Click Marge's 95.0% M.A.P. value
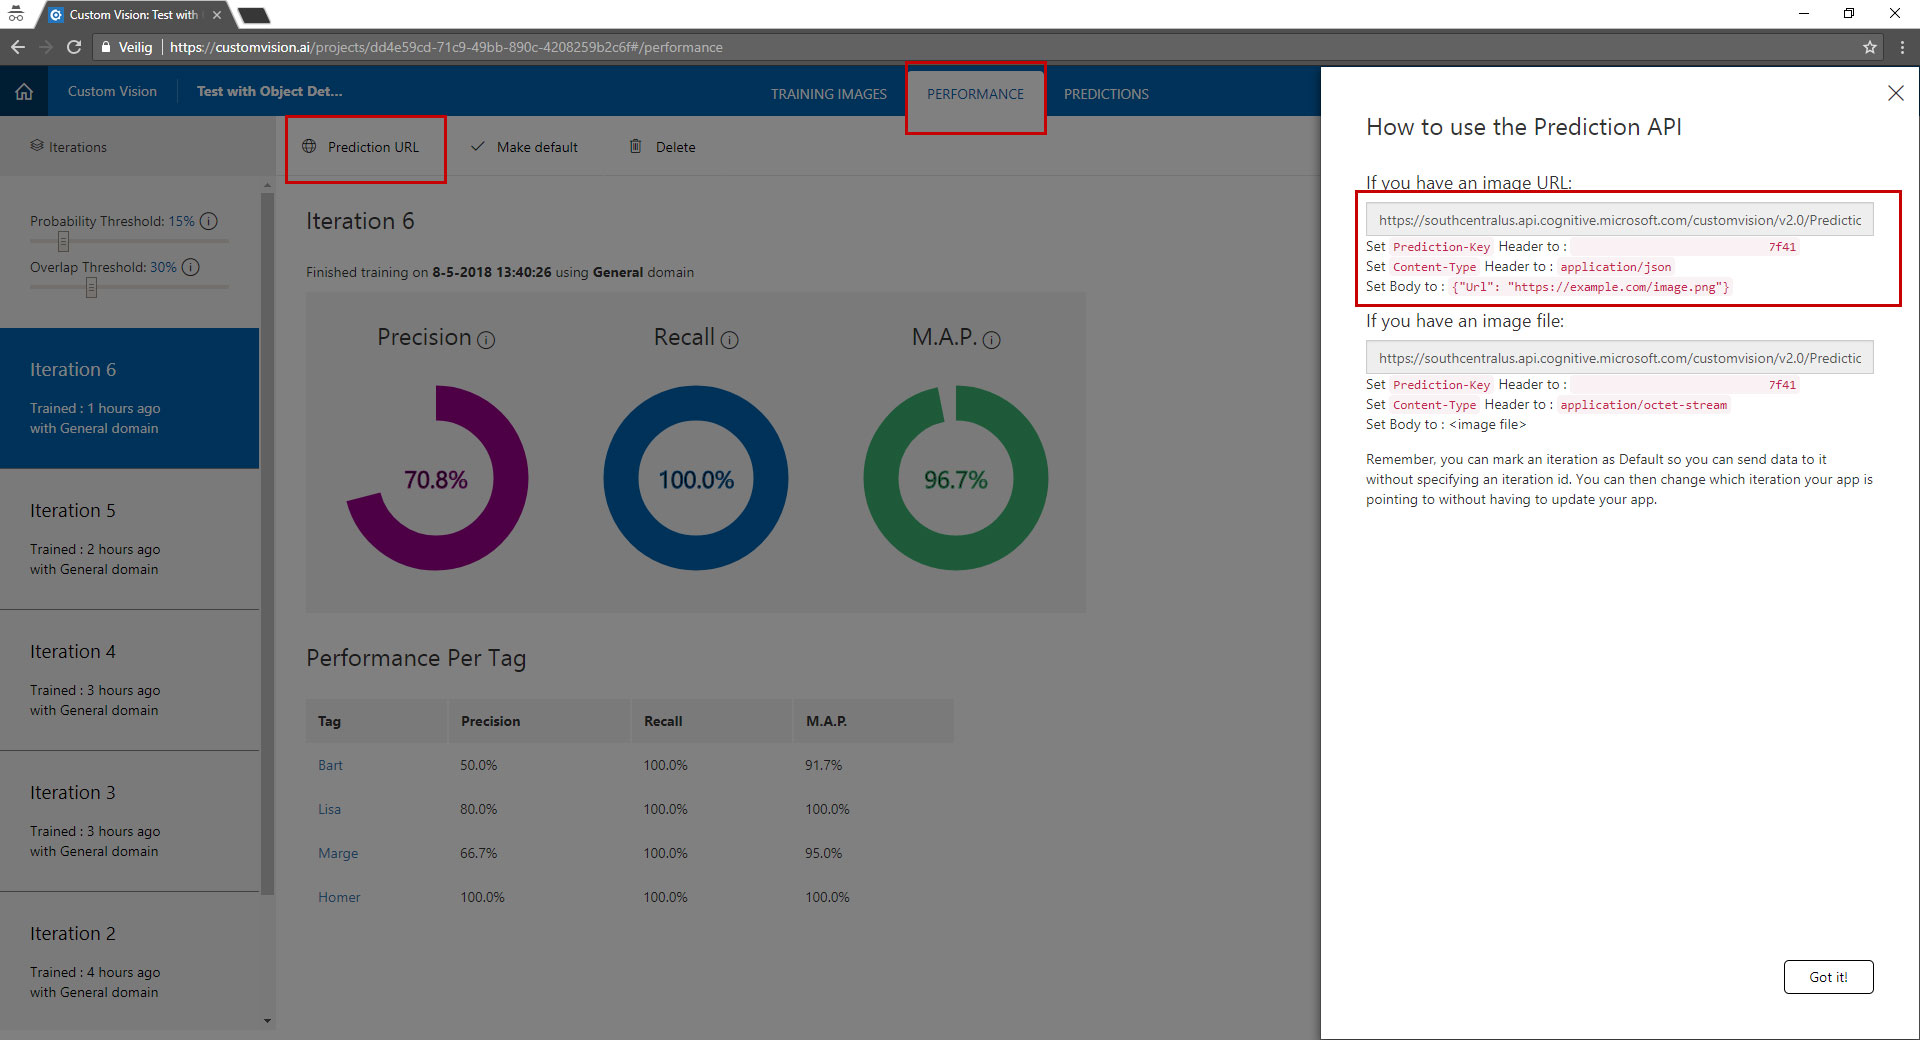1920x1040 pixels. pos(824,853)
